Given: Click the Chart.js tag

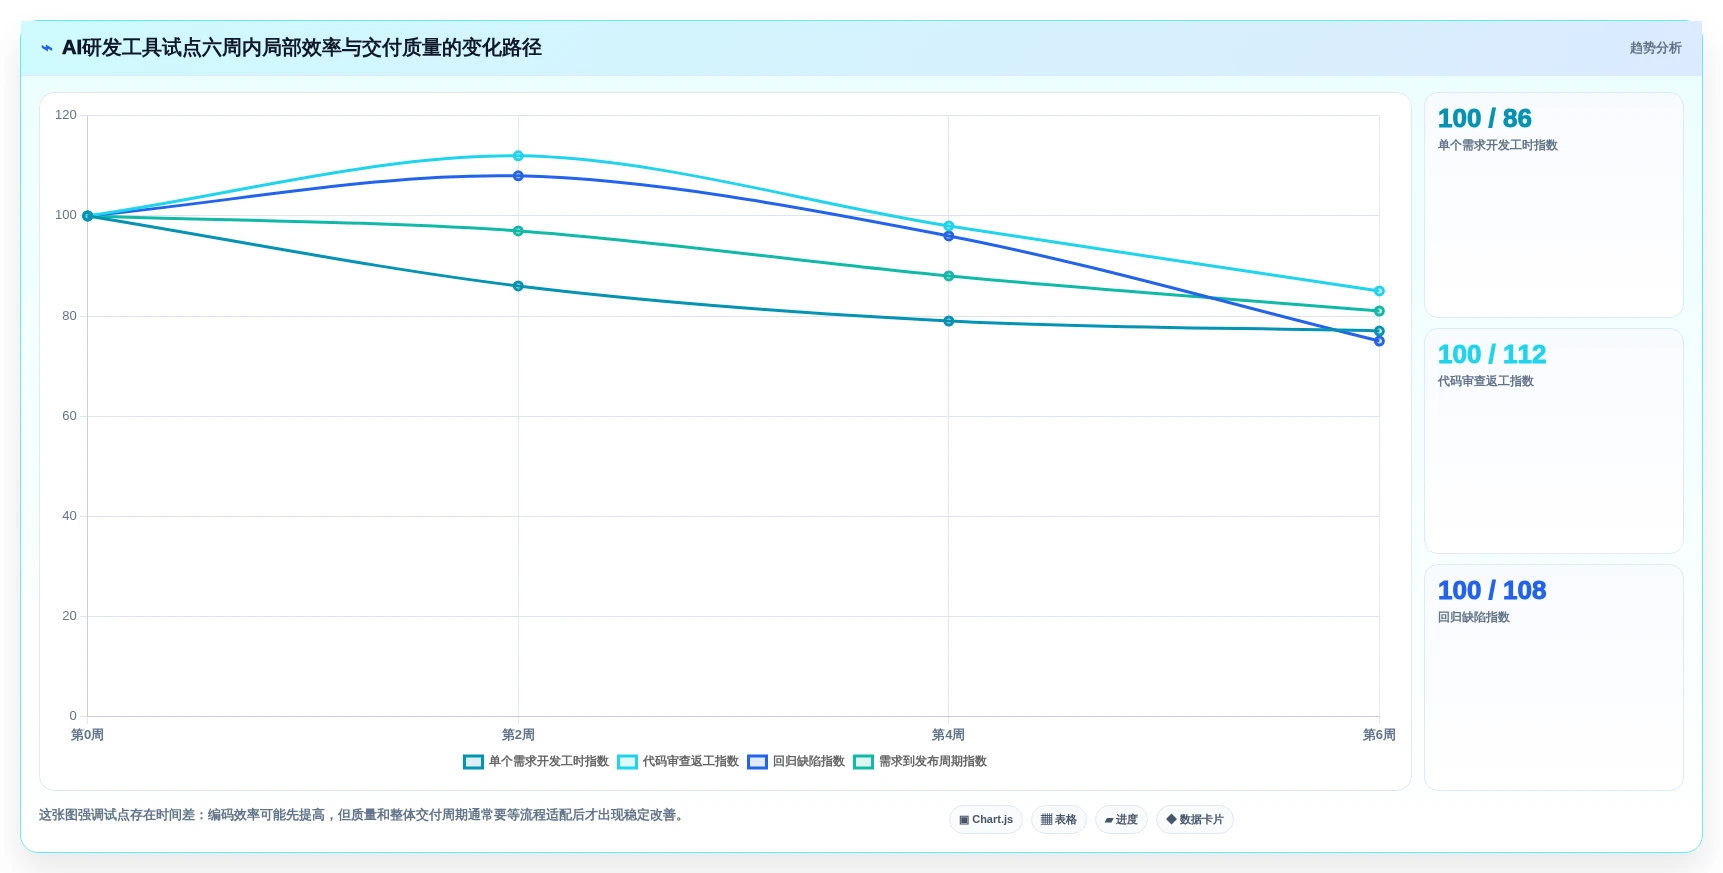Looking at the screenshot, I should pos(986,820).
